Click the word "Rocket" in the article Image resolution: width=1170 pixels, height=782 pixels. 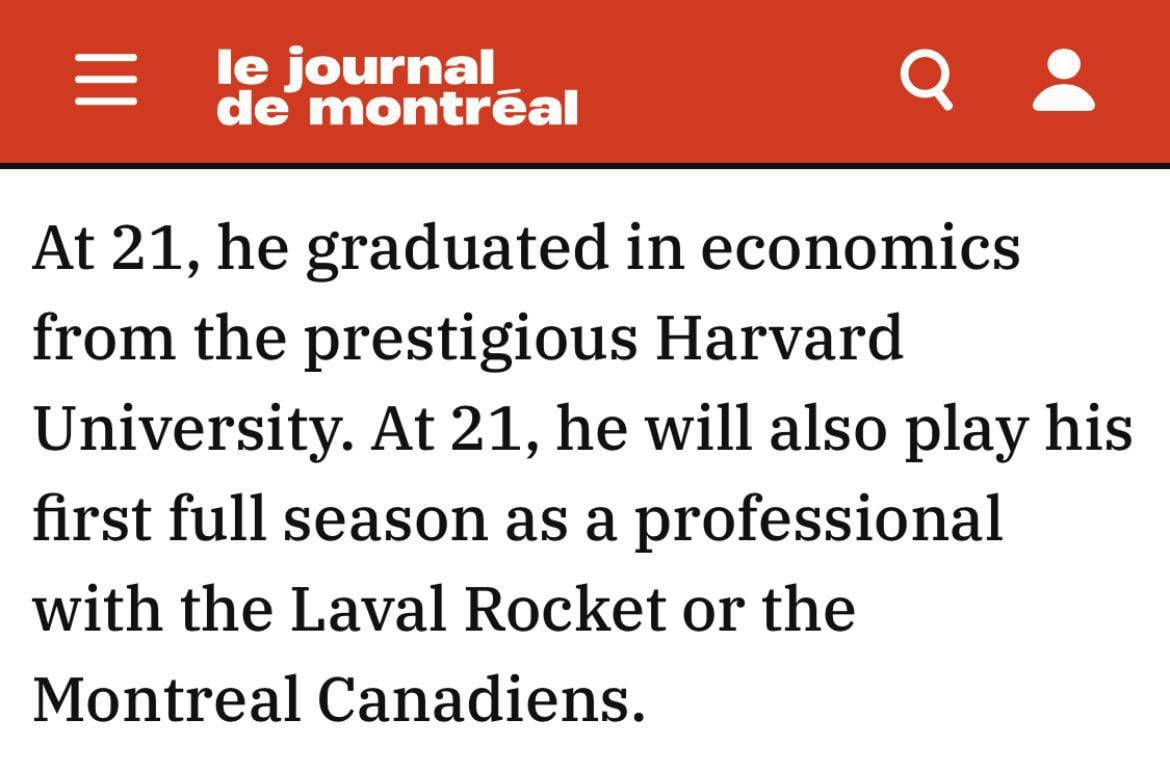click(x=566, y=609)
